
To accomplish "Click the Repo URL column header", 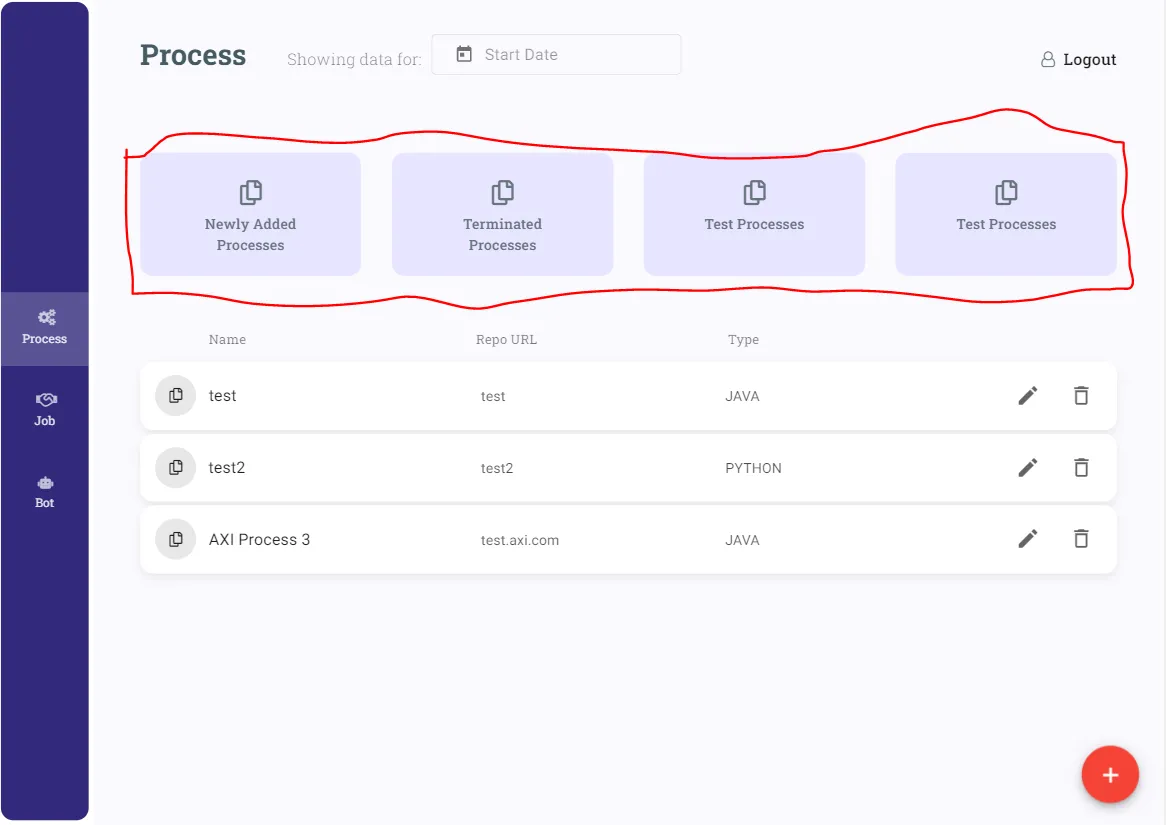I will [506, 340].
